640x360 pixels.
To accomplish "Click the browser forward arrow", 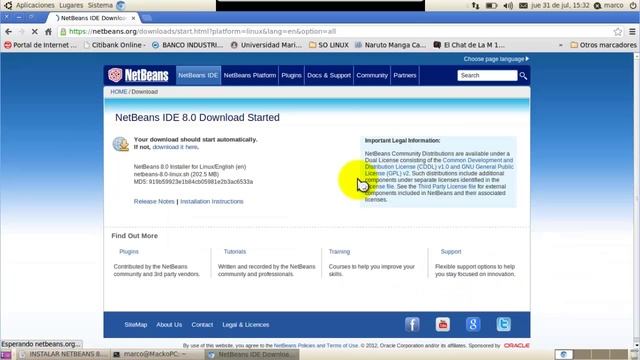I will click(x=22, y=31).
